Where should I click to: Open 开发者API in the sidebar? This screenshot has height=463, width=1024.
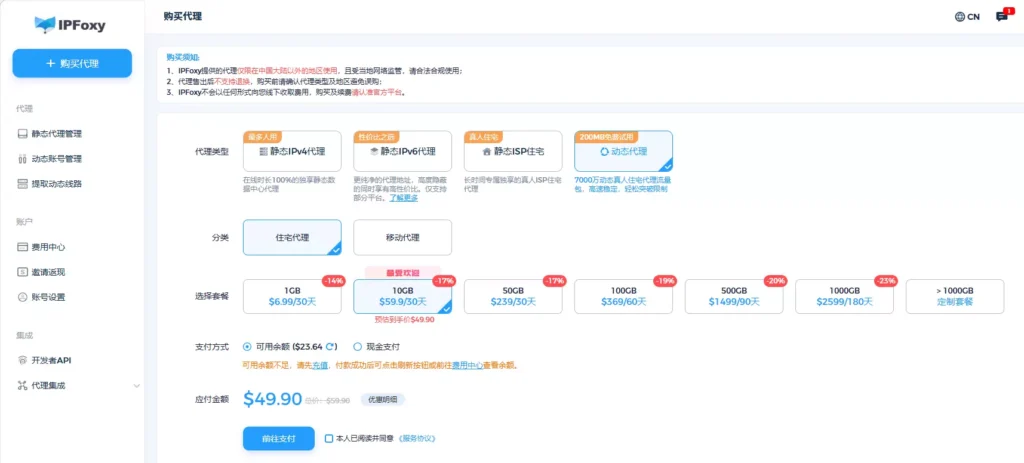[51, 360]
